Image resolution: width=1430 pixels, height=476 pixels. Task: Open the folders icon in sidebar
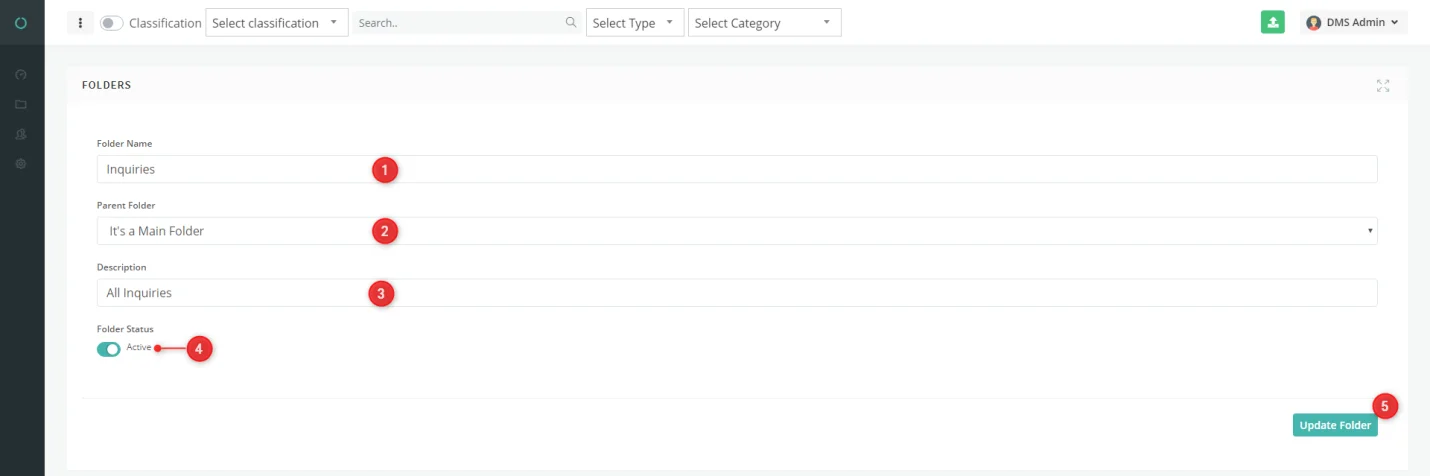coord(21,104)
